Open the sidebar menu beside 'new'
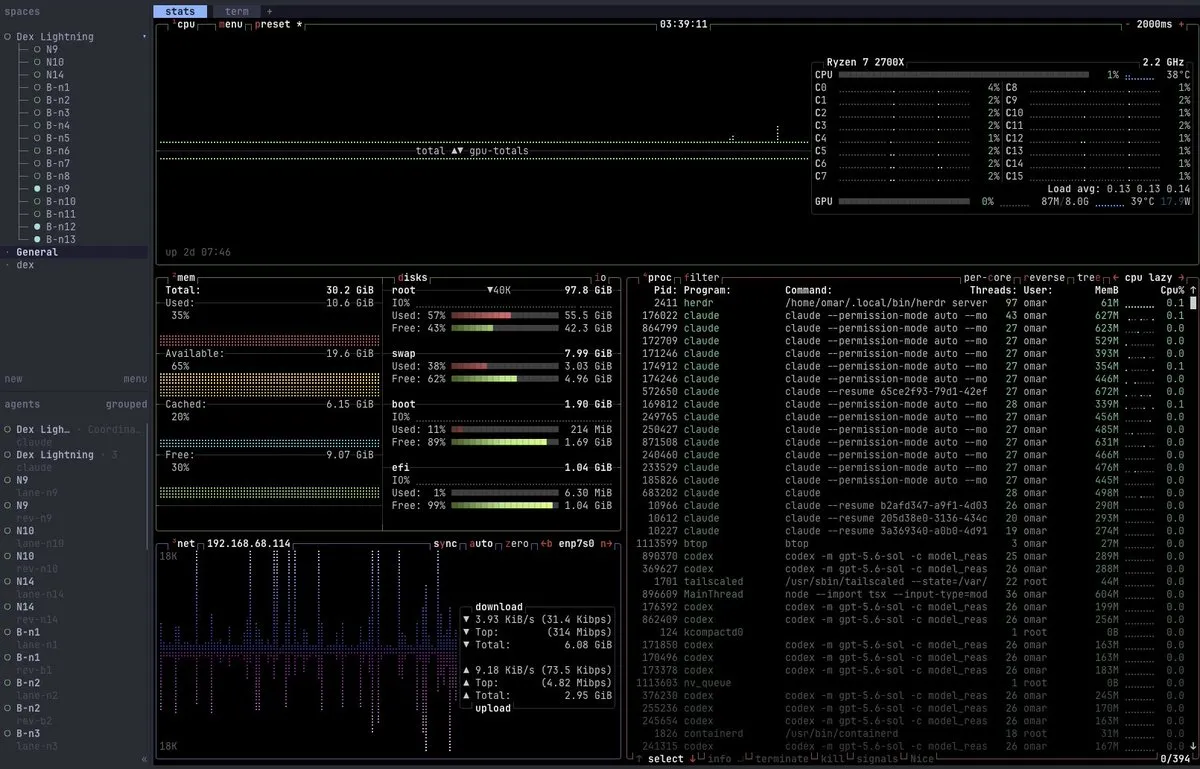1200x769 pixels. (x=135, y=379)
